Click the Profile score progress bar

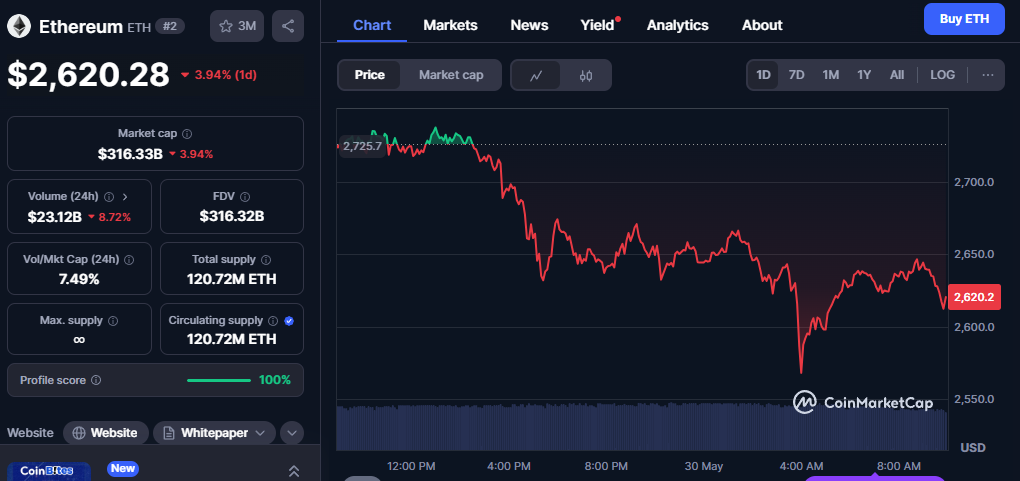(219, 380)
